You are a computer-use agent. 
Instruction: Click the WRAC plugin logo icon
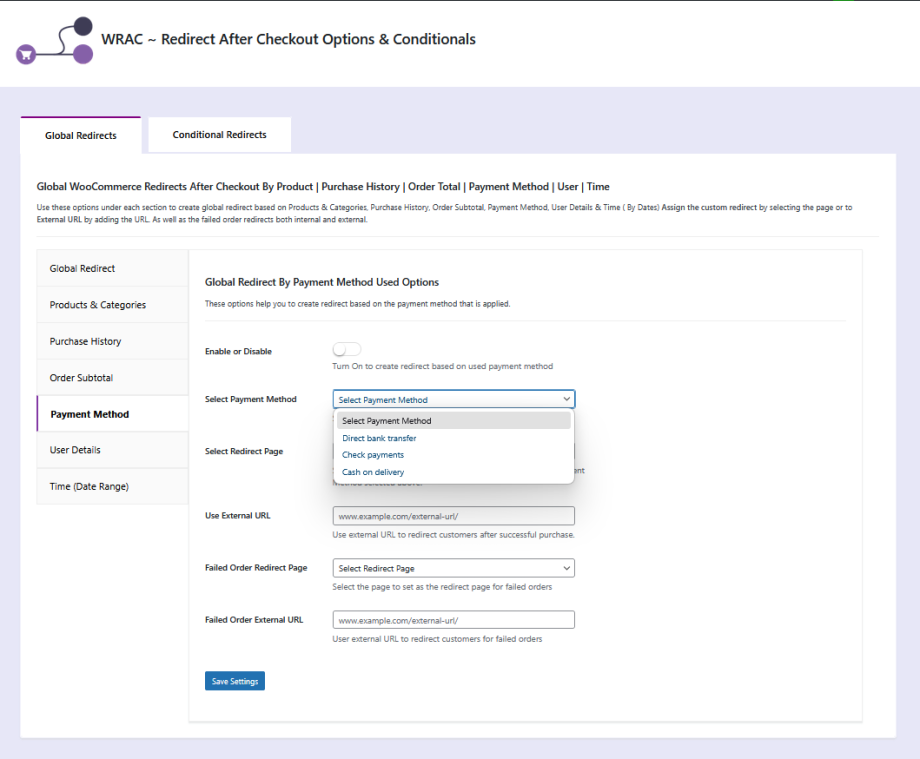[55, 40]
